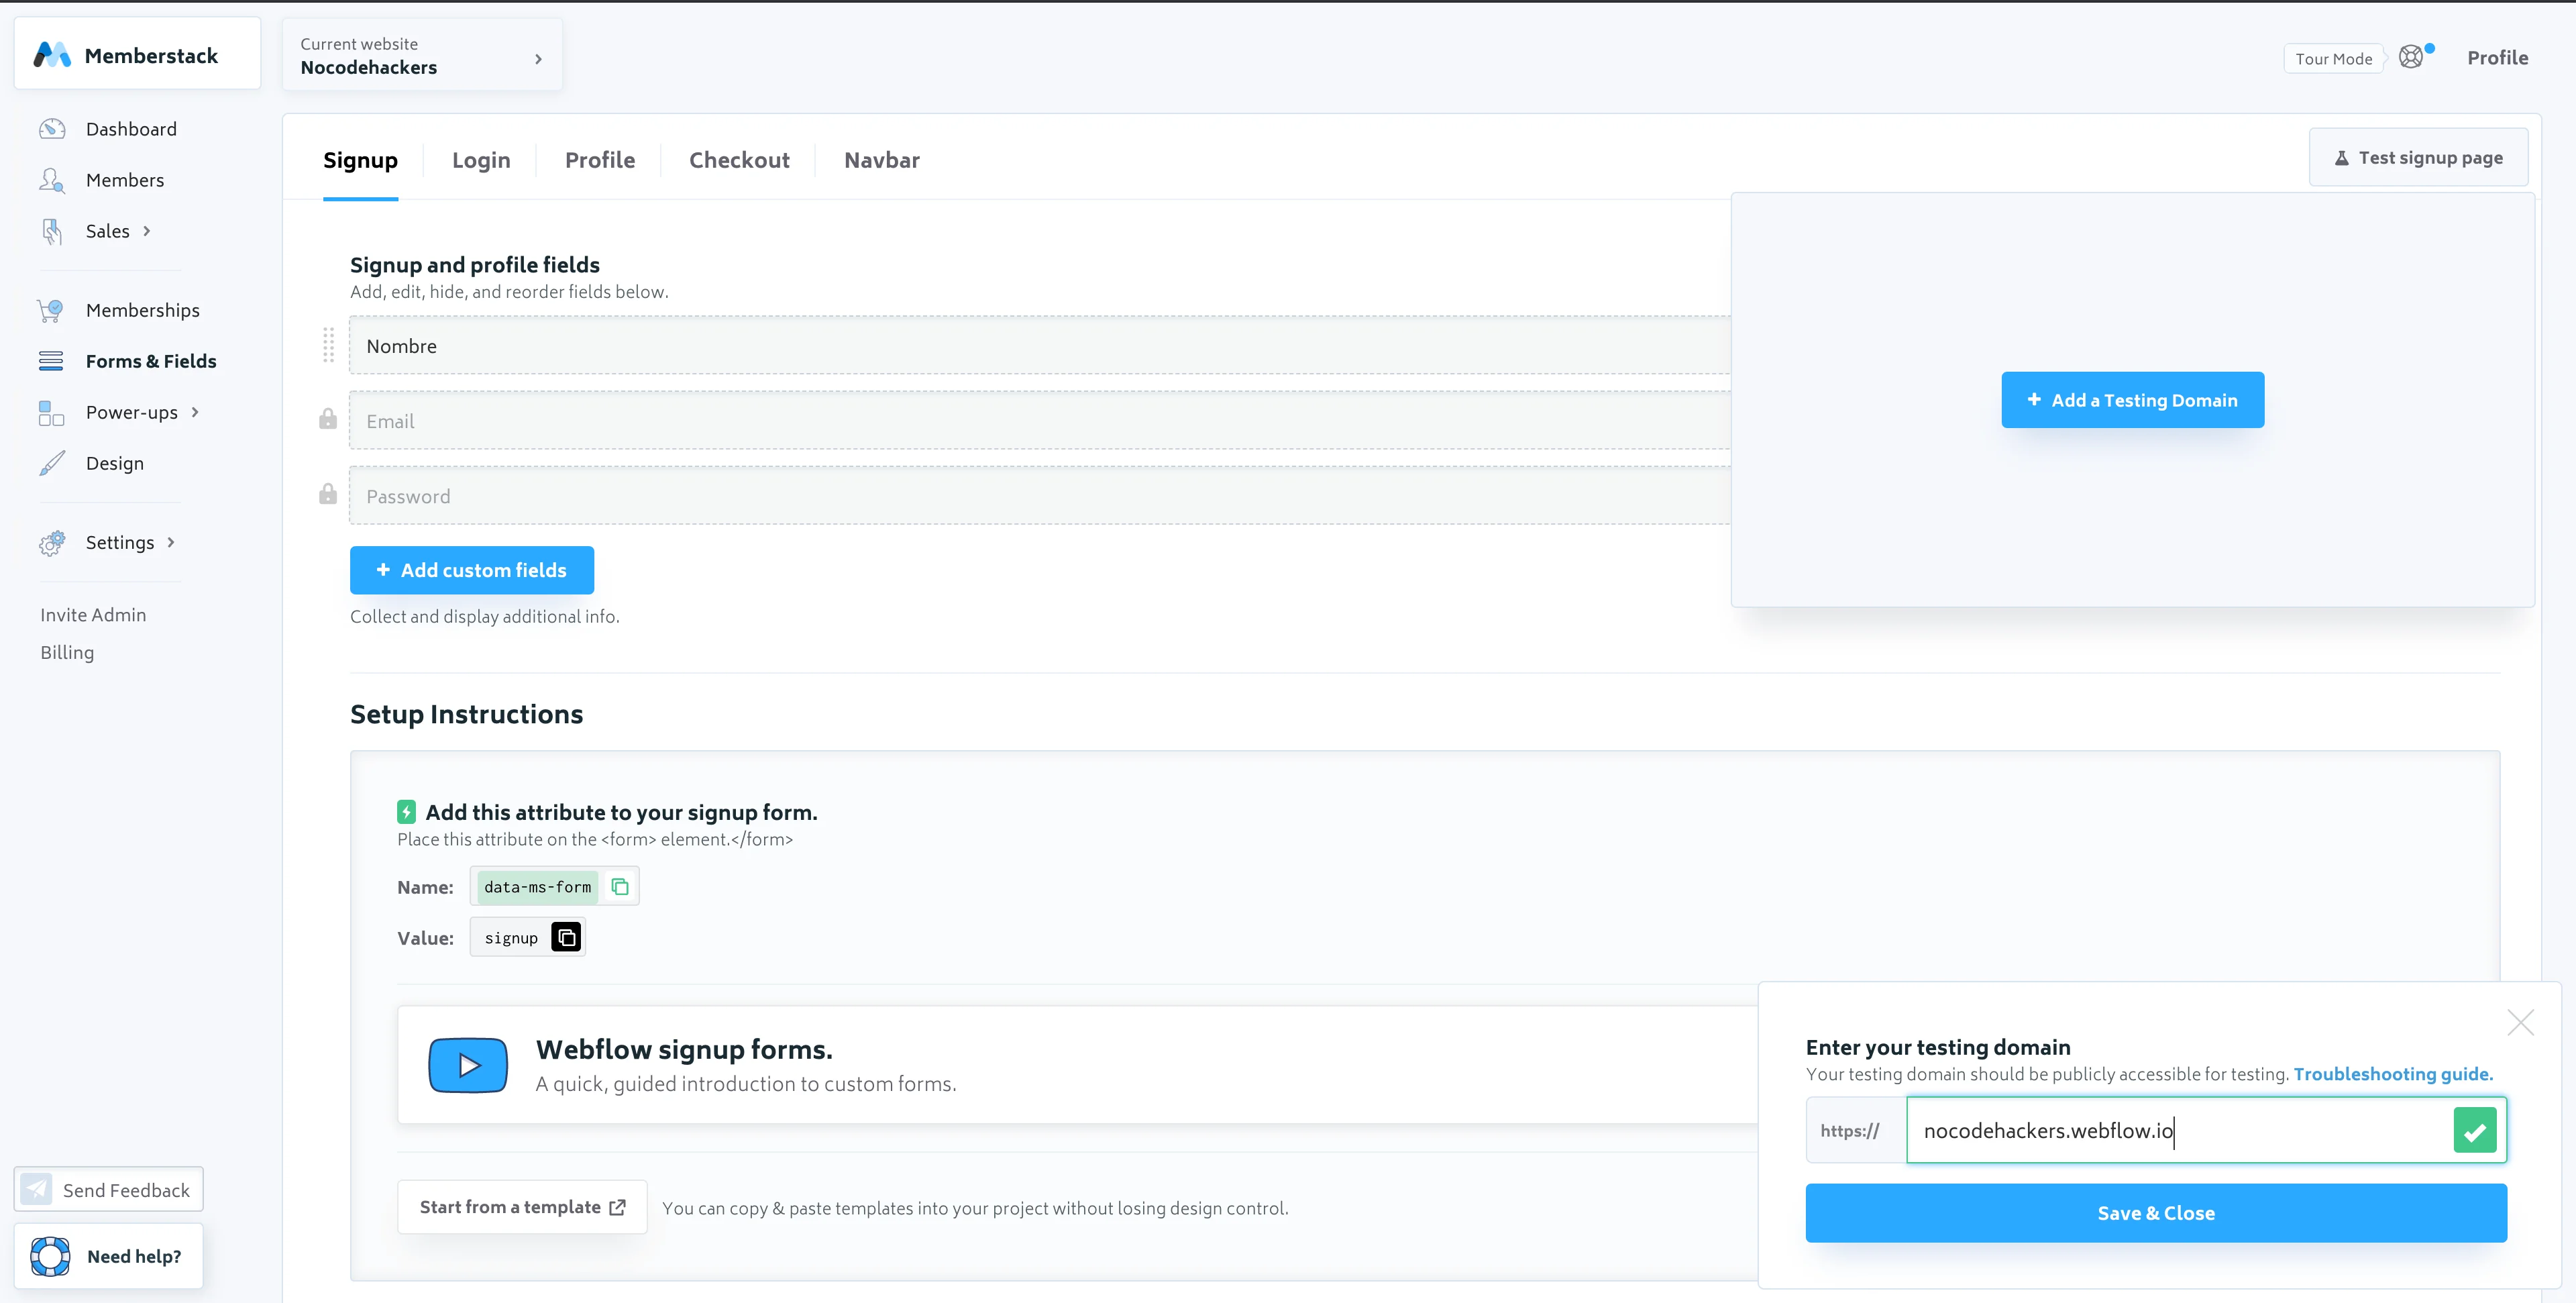Open Members via its person icon
The width and height of the screenshot is (2576, 1303).
tap(52, 180)
